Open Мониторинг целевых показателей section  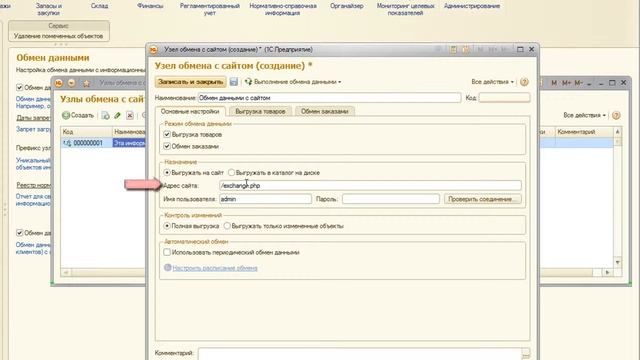pyautogui.click(x=406, y=9)
